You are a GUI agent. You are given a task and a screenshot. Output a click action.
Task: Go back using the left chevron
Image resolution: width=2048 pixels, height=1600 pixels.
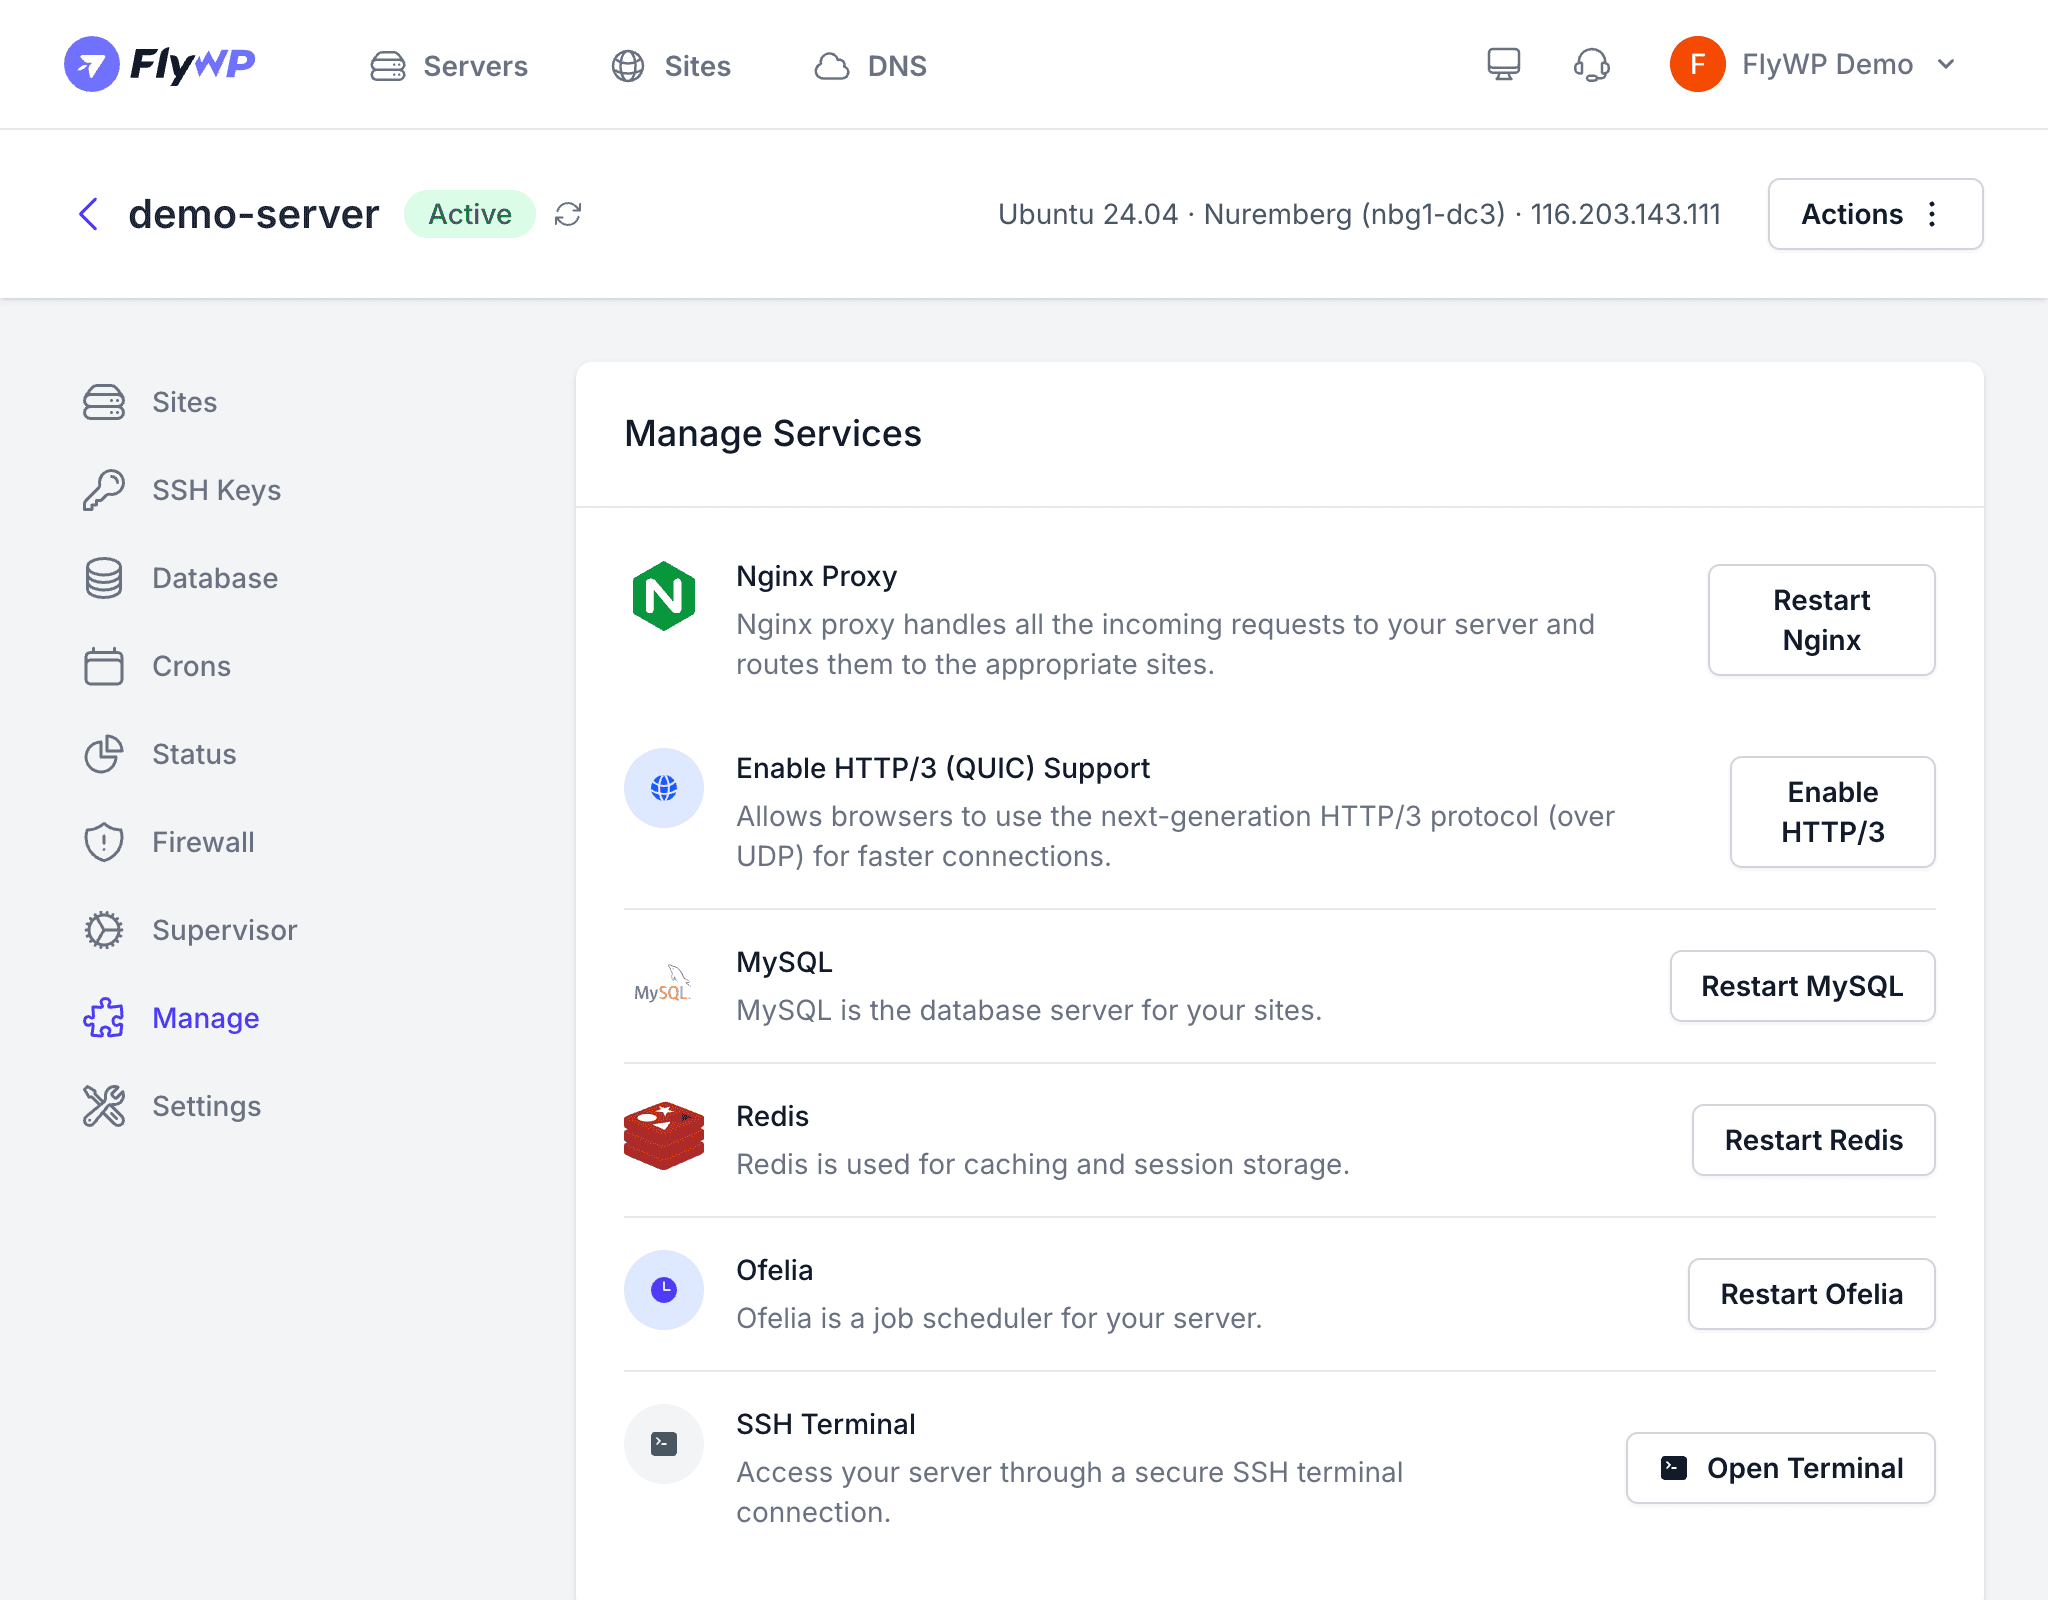[x=89, y=214]
